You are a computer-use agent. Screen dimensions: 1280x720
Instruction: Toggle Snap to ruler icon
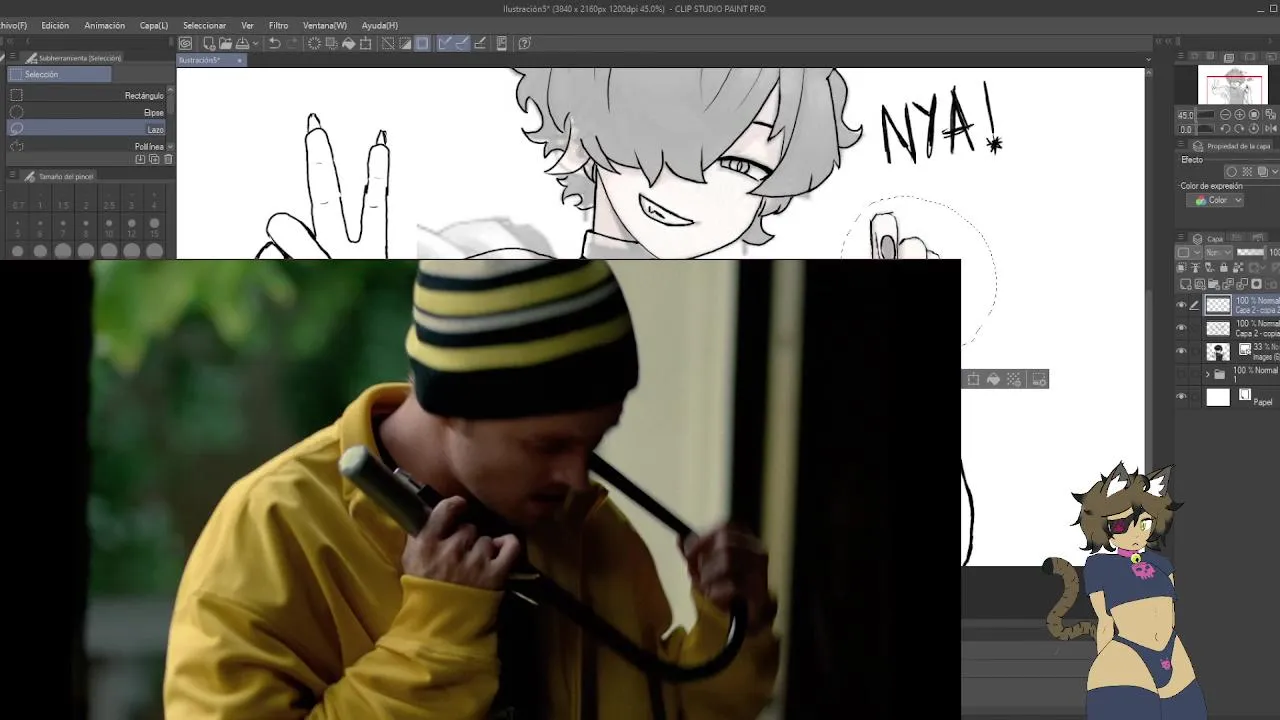click(444, 43)
